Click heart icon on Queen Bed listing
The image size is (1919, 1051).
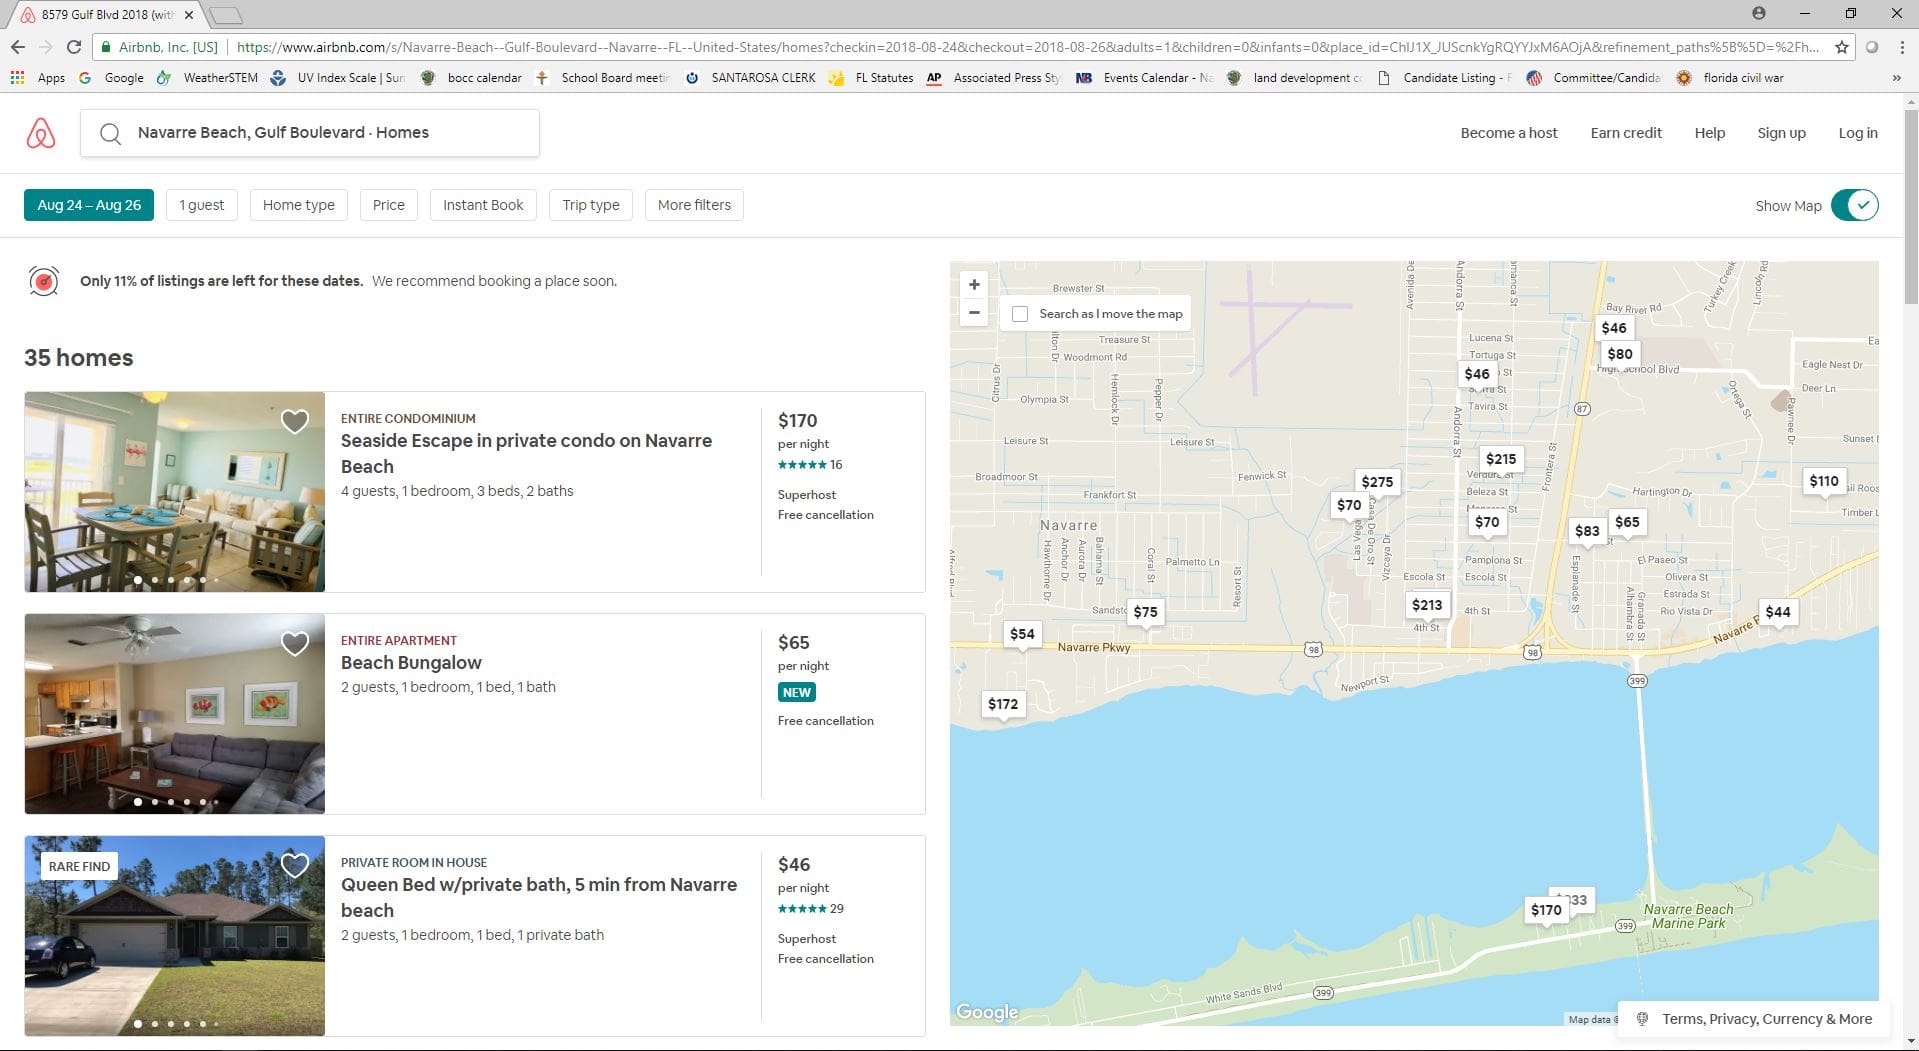click(294, 866)
